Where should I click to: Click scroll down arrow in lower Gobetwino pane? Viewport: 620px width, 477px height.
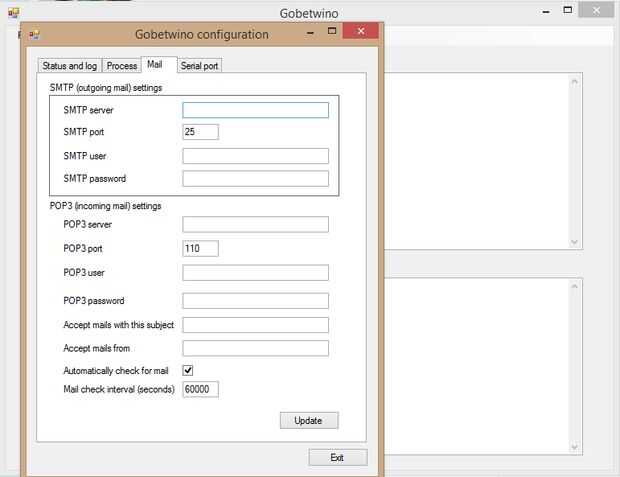[575, 447]
